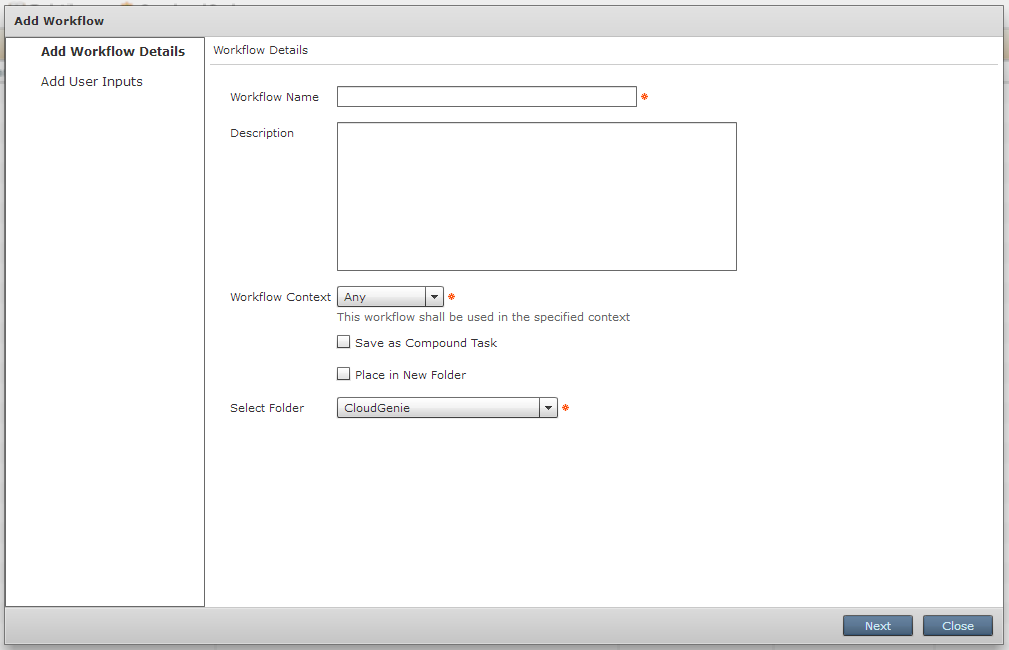Click the Next button
Viewport: 1009px width, 650px height.
coord(877,625)
